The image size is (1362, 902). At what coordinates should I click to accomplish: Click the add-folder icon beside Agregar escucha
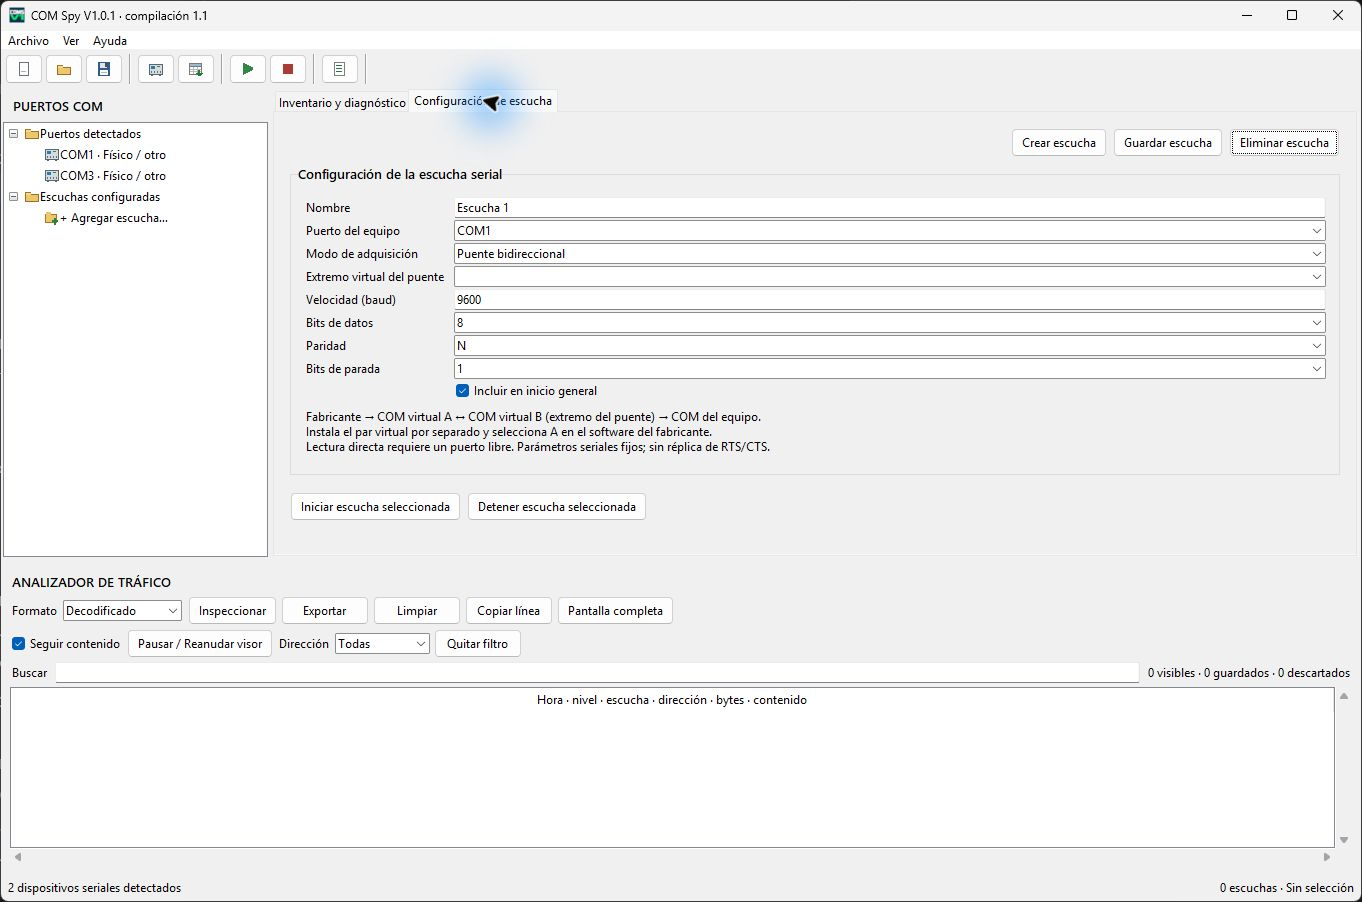point(52,218)
